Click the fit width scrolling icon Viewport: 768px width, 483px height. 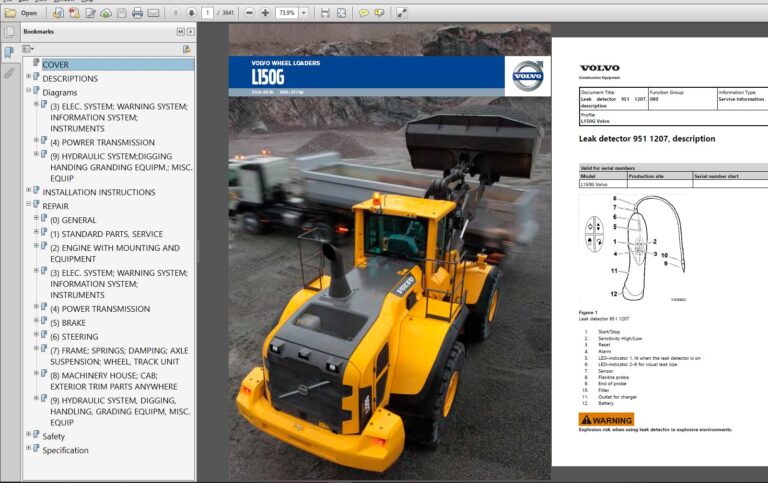tap(325, 13)
